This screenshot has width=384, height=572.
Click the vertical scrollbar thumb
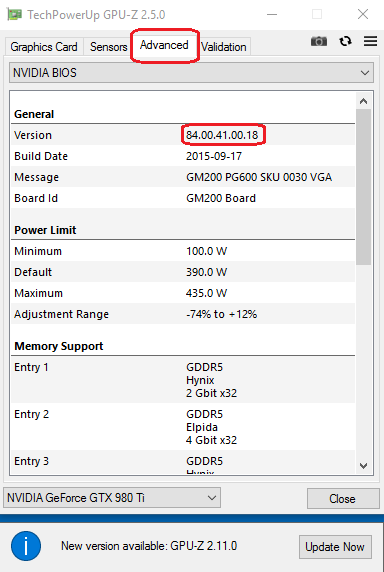pos(363,187)
